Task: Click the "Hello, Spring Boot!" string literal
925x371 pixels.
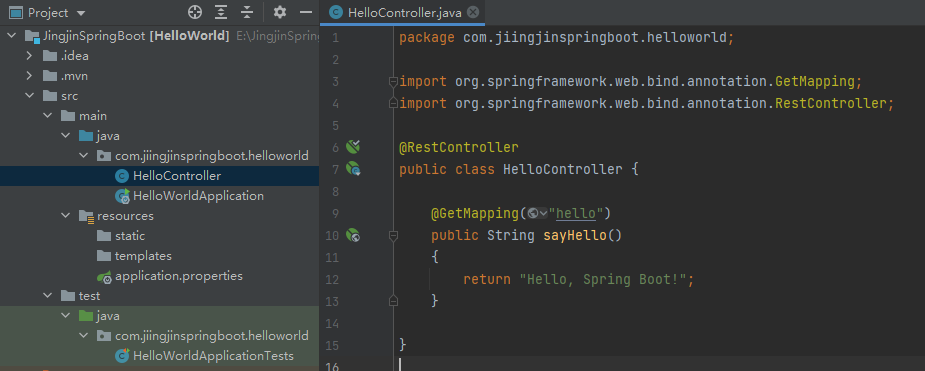Action: [x=603, y=279]
